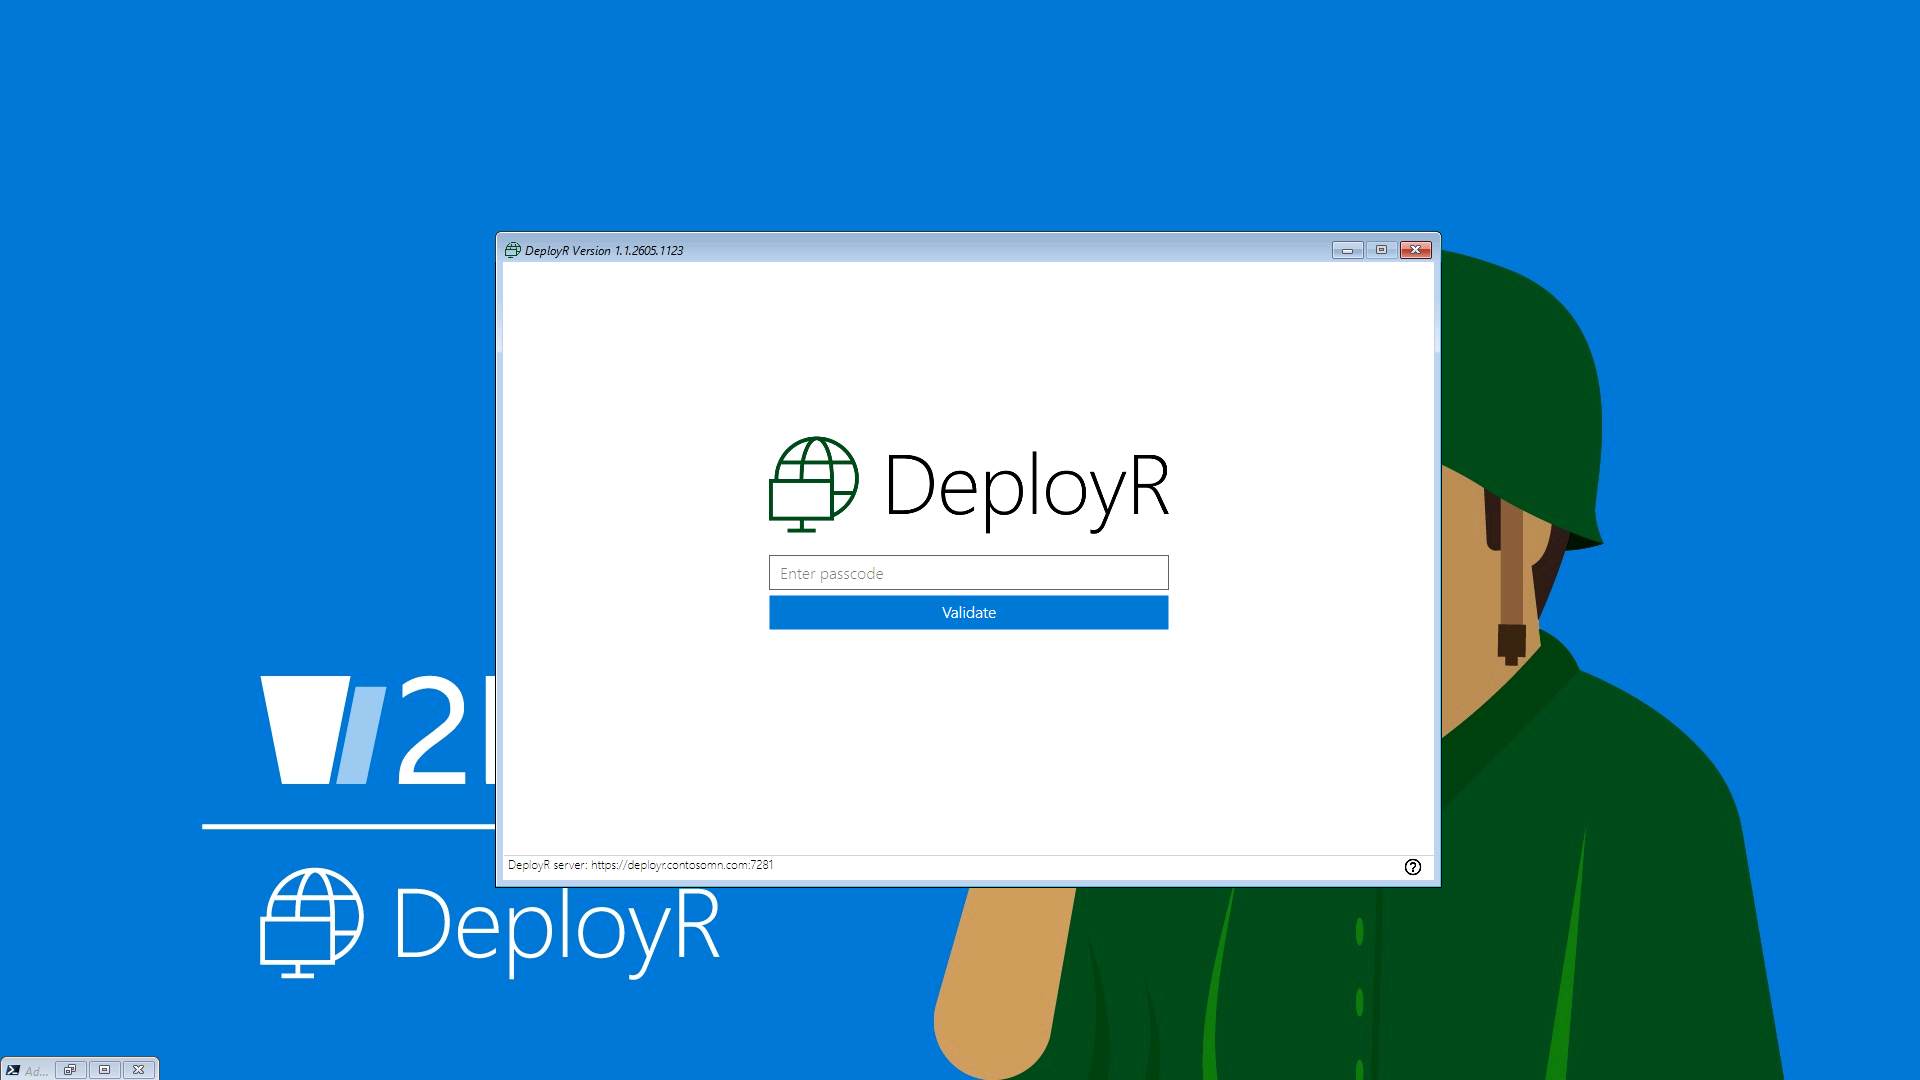Restore the minimized Ad... window
1920x1080 pixels.
tap(70, 1070)
